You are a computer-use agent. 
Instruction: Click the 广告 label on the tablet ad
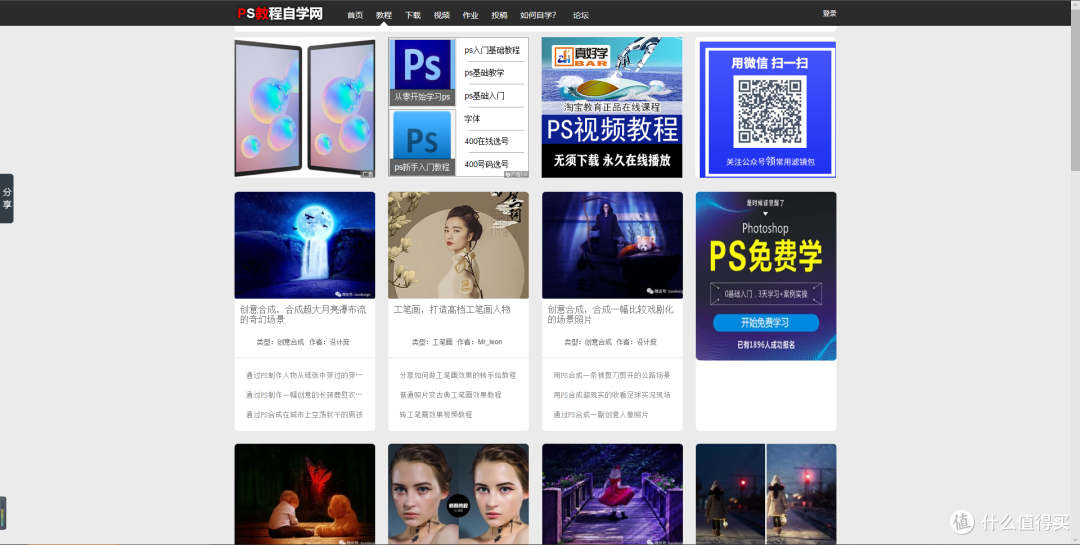(368, 174)
